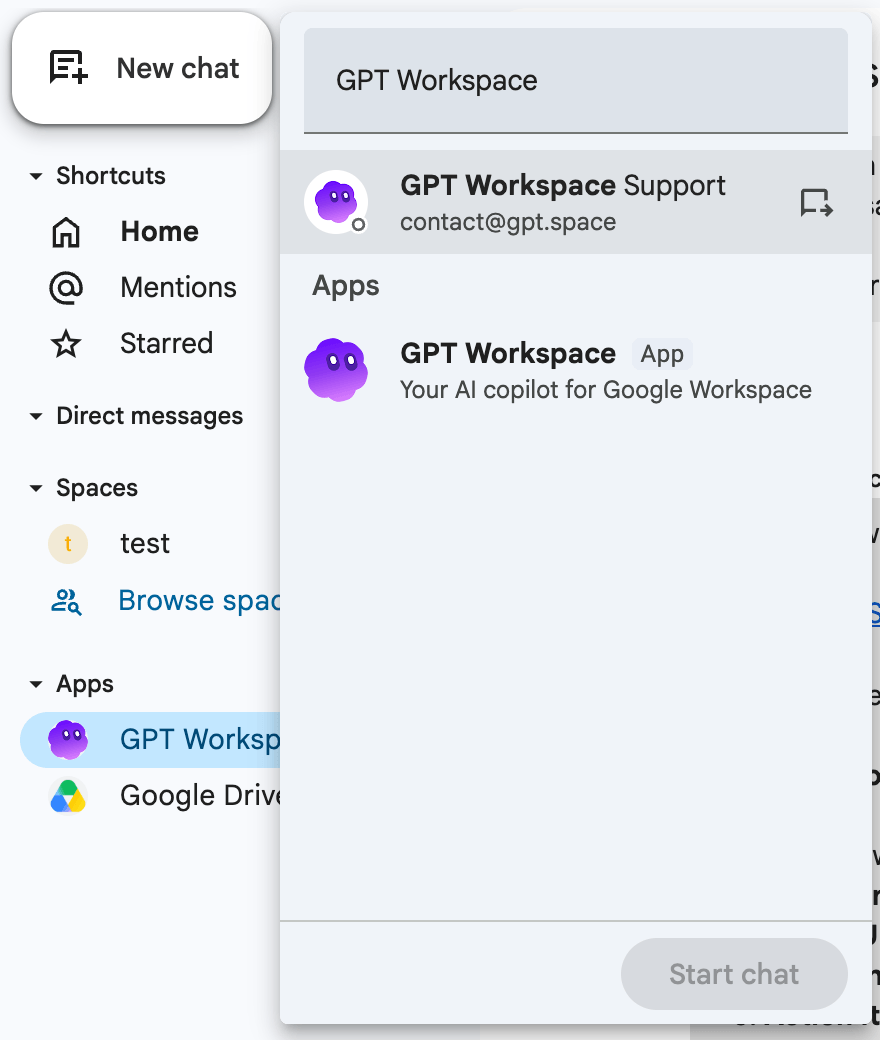This screenshot has height=1040, width=880.
Task: Click the Apps heading in search results
Action: point(346,286)
